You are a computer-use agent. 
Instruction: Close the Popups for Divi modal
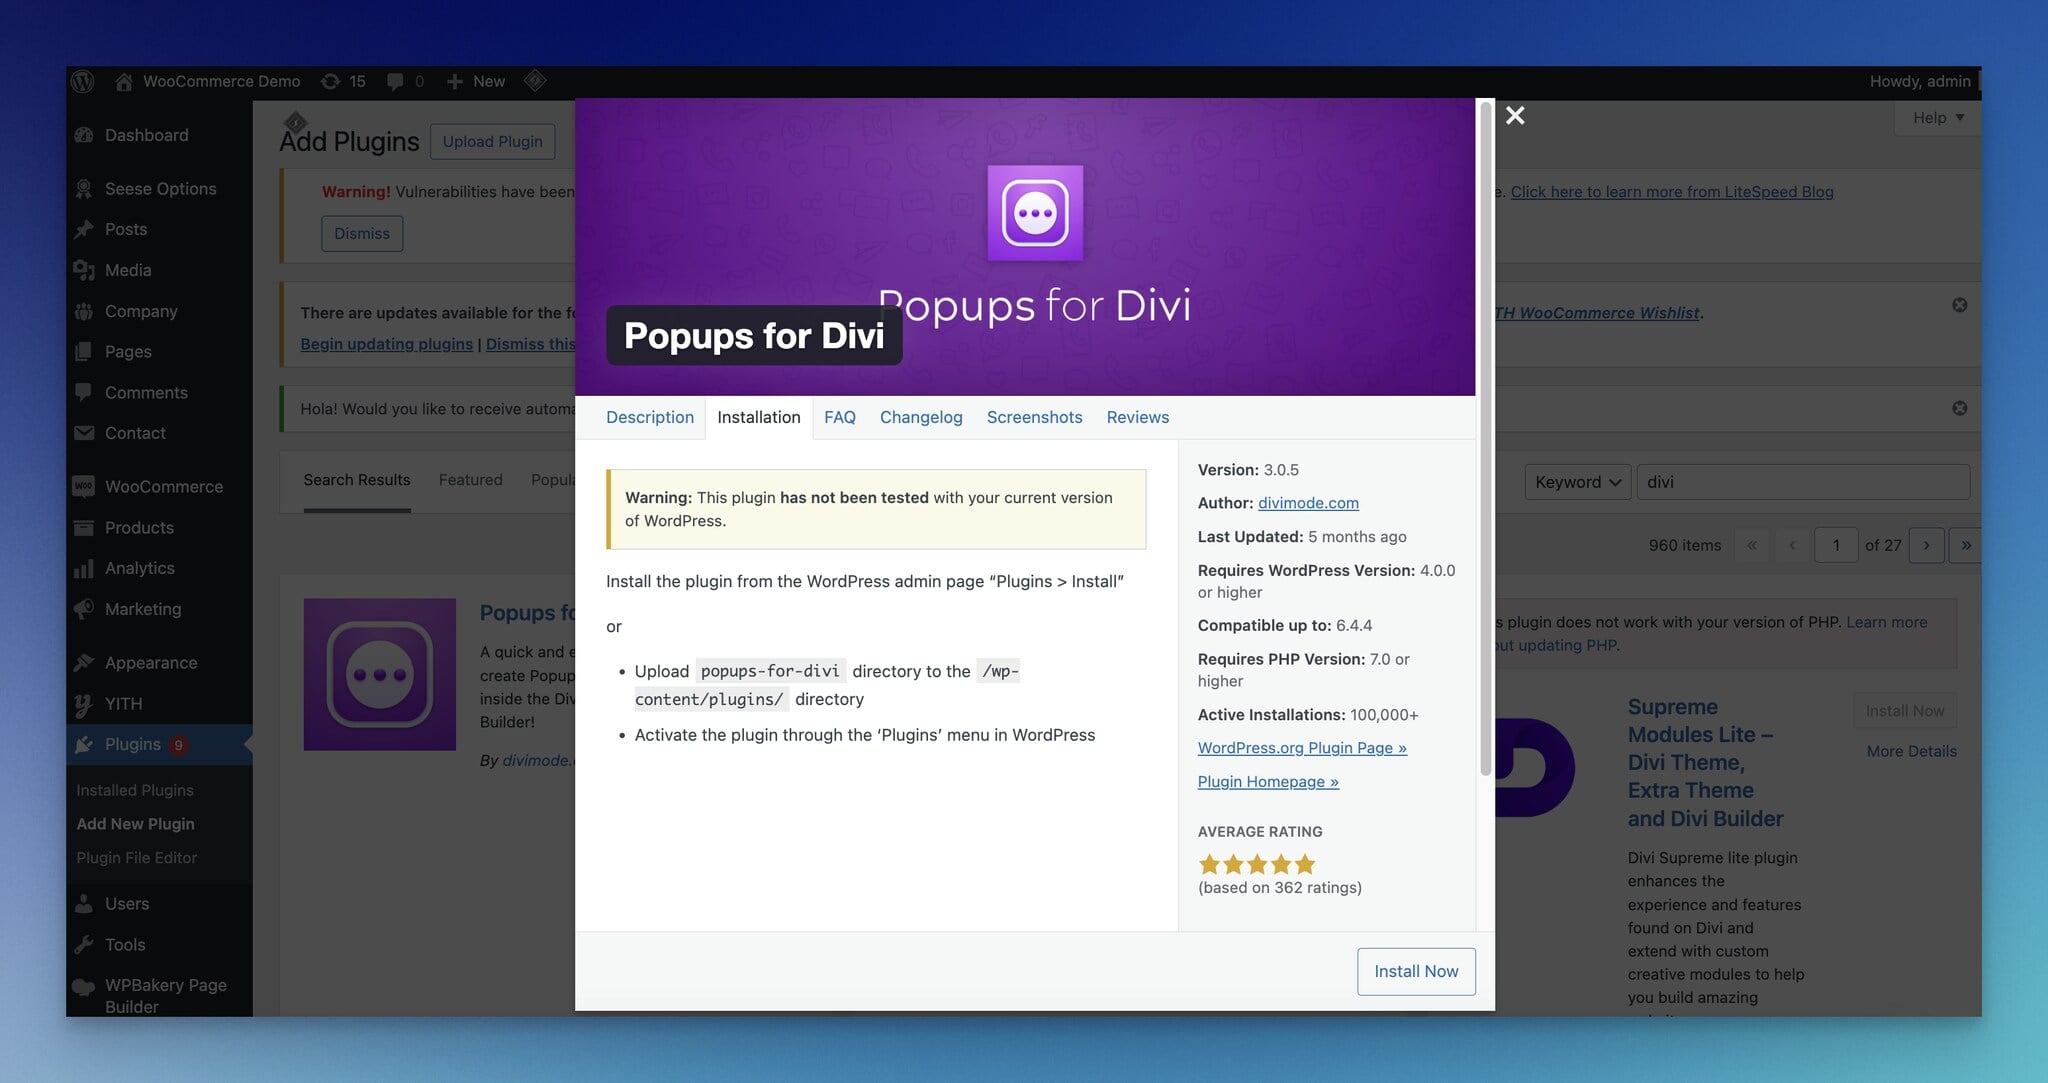coord(1515,115)
